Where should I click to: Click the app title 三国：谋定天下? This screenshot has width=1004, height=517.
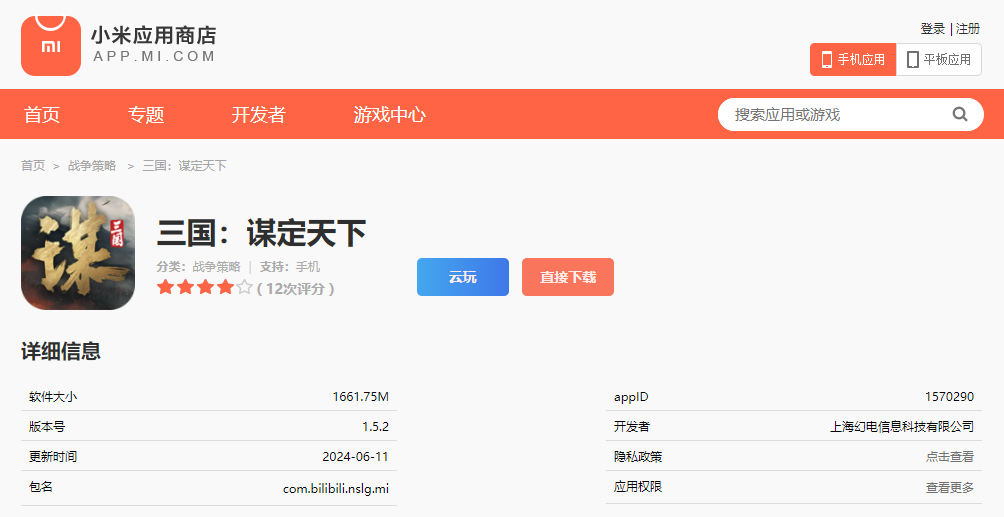point(261,233)
